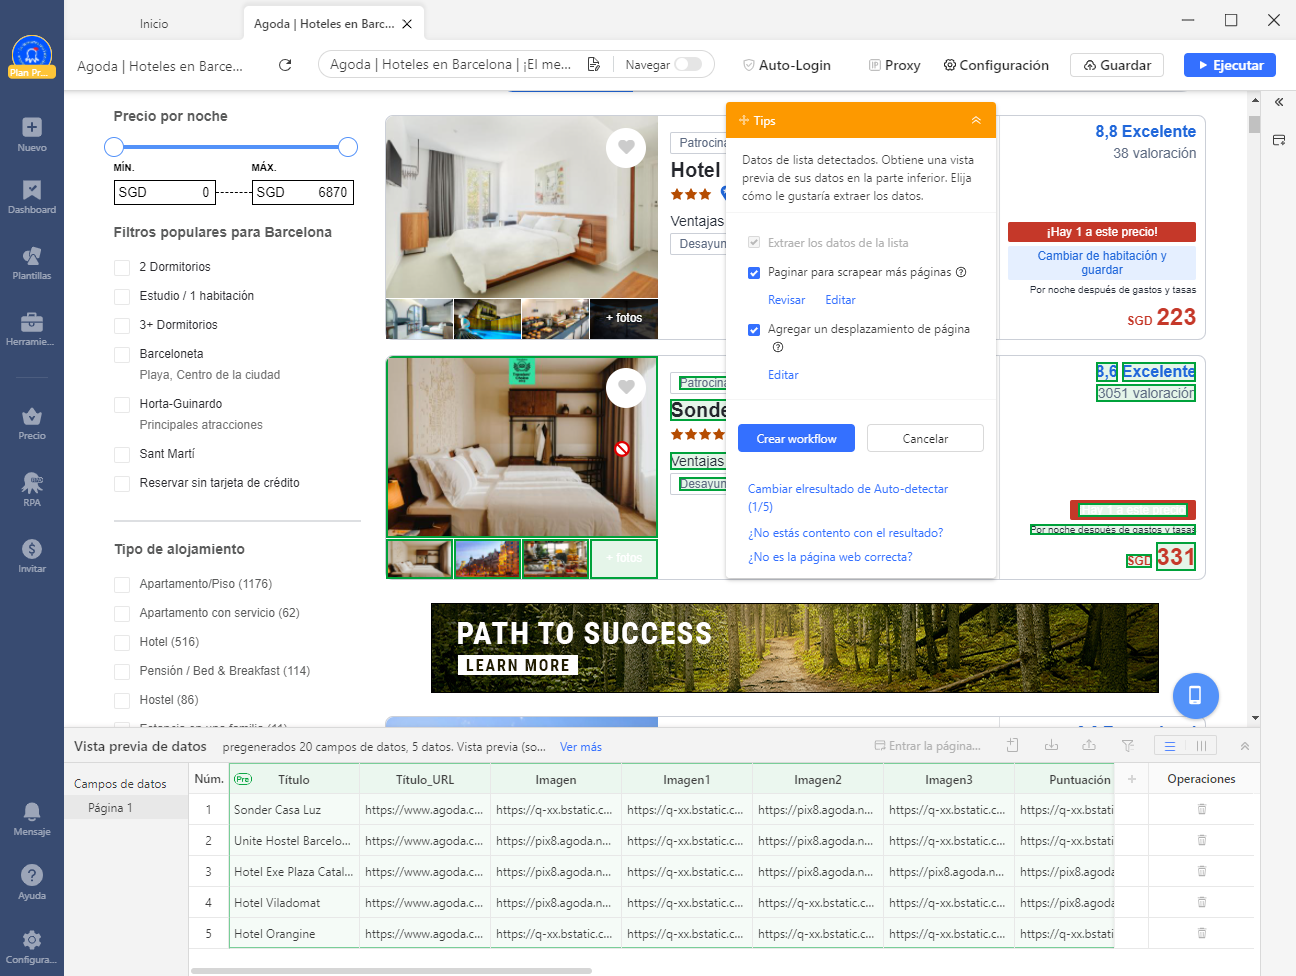Check the 3+ Dormitorios filter

pyautogui.click(x=122, y=325)
